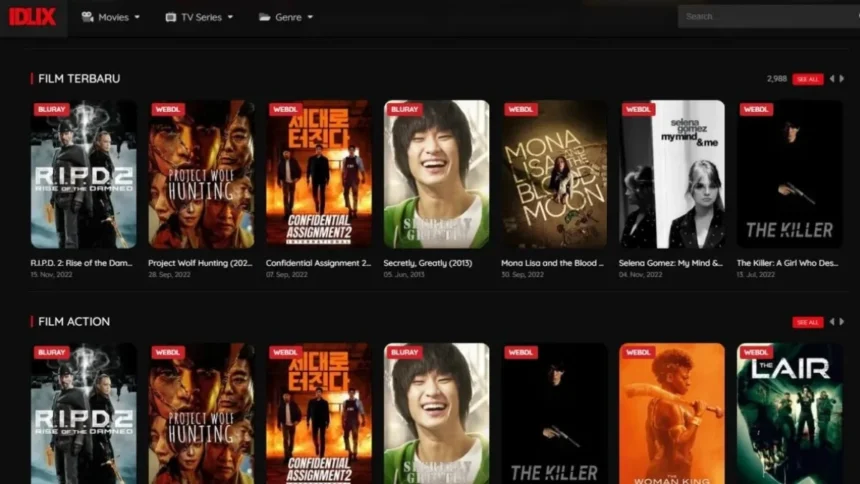Screen dimensions: 860x484
Task: Open R.I.P.D. 2 poster in Film Action
Action: (x=83, y=413)
